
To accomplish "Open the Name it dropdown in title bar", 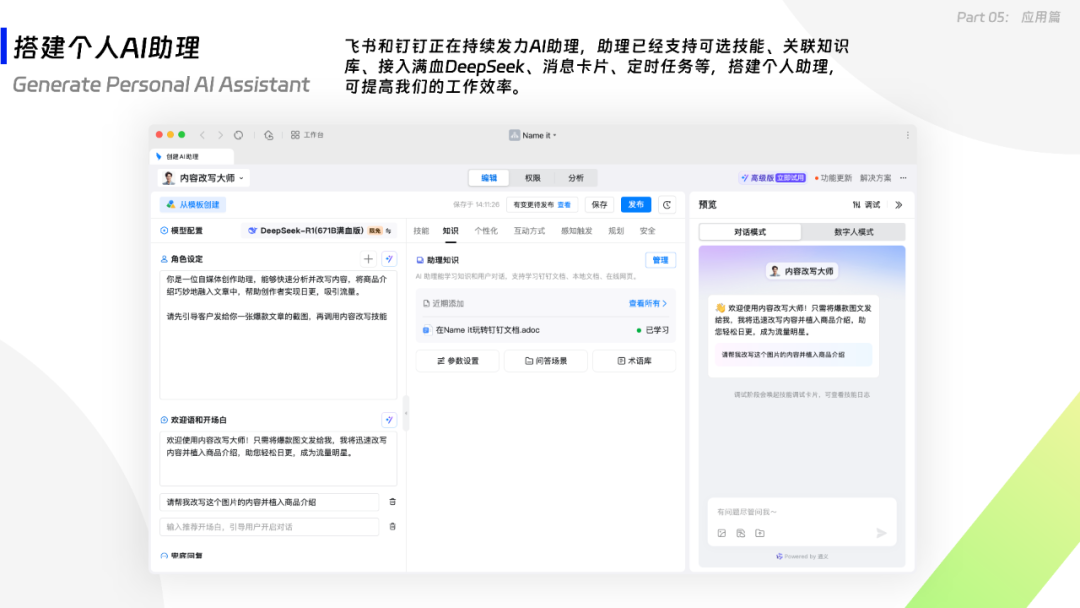I will 533,135.
